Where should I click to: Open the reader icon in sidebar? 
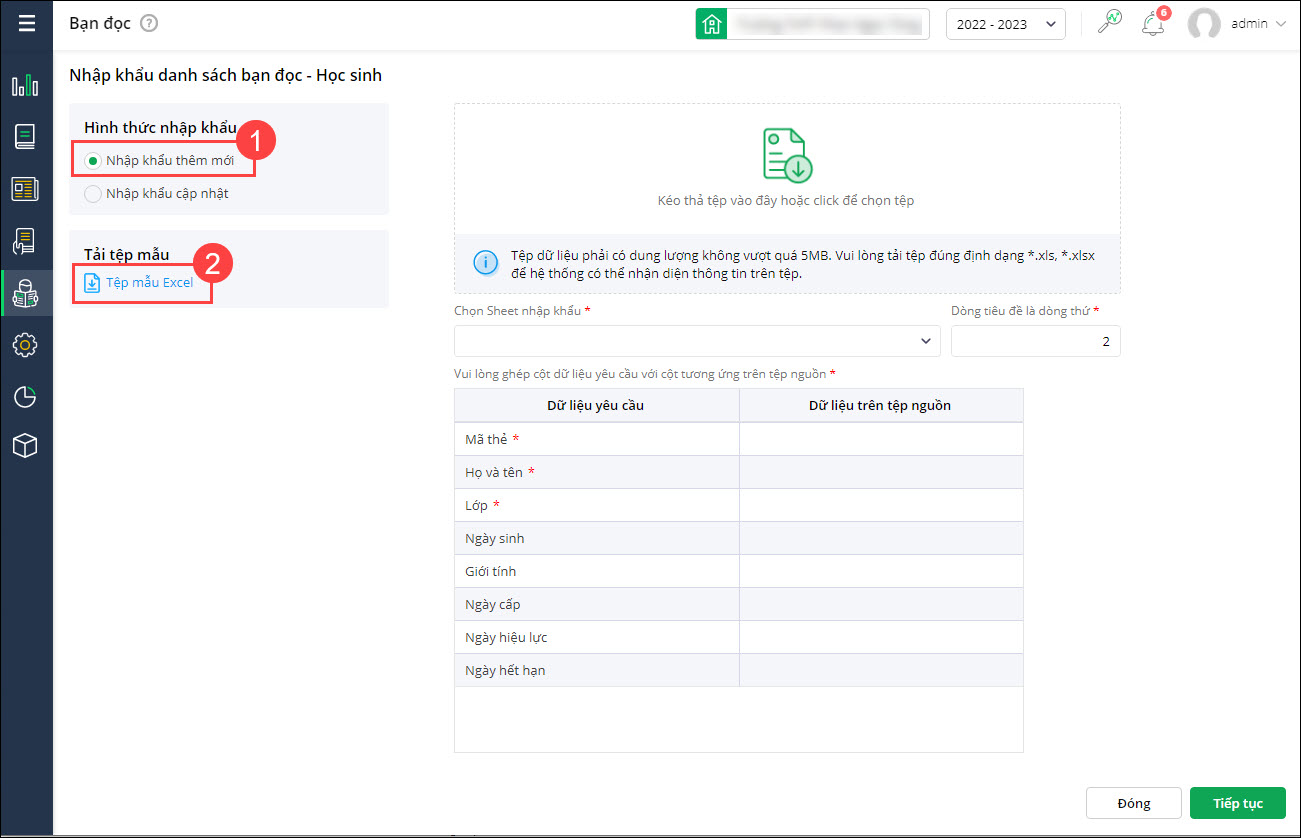(26, 293)
